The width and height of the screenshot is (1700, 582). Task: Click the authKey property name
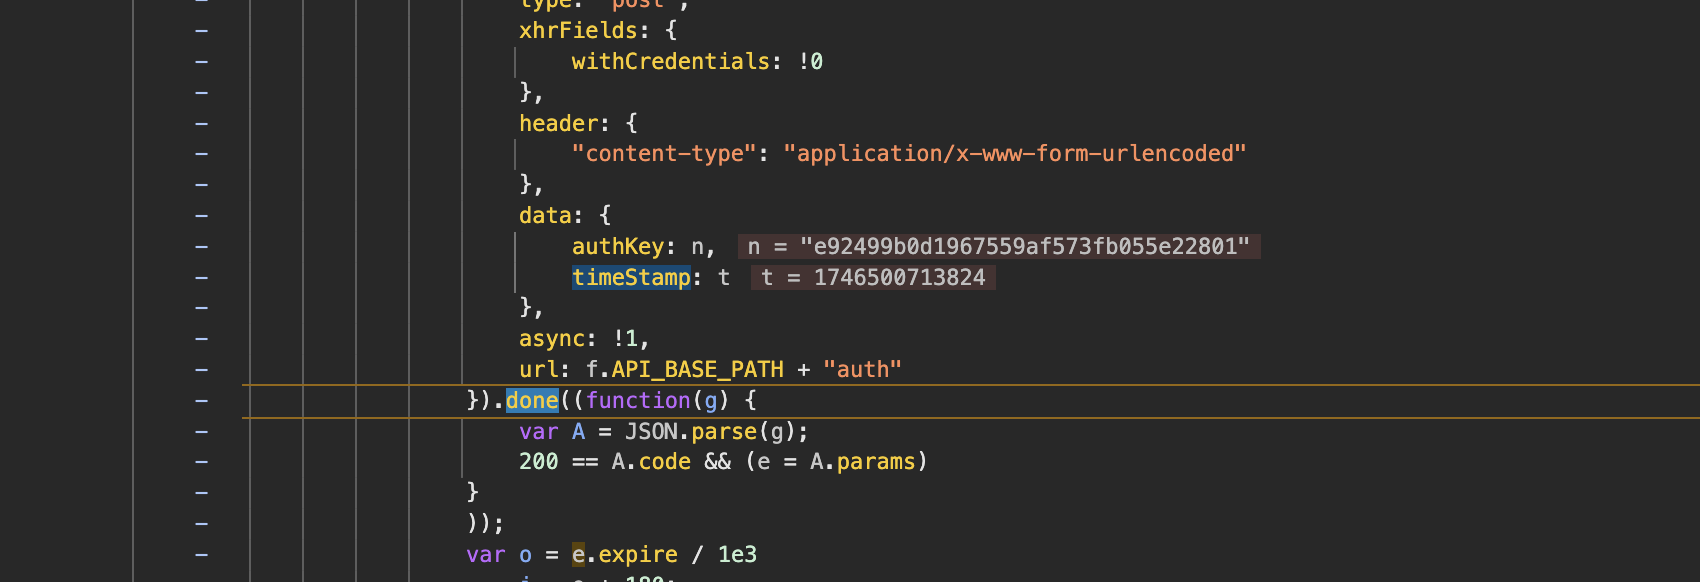pyautogui.click(x=617, y=247)
